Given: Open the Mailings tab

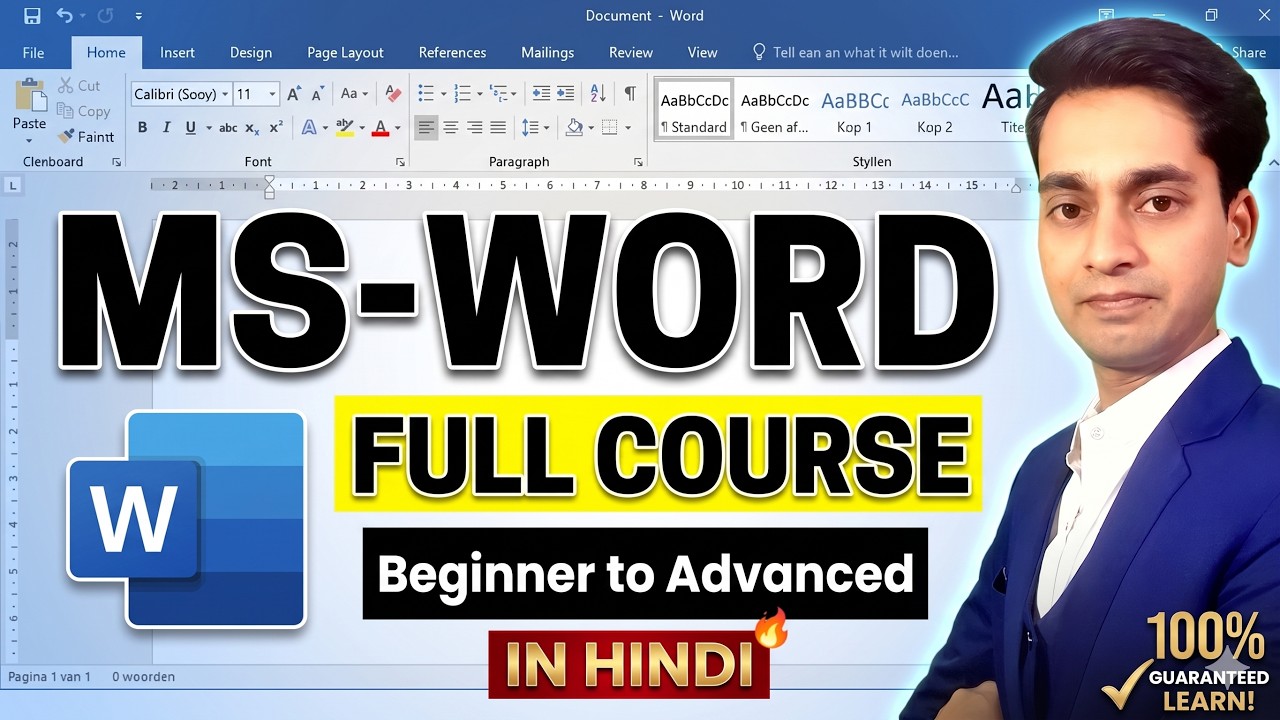Looking at the screenshot, I should pos(548,52).
